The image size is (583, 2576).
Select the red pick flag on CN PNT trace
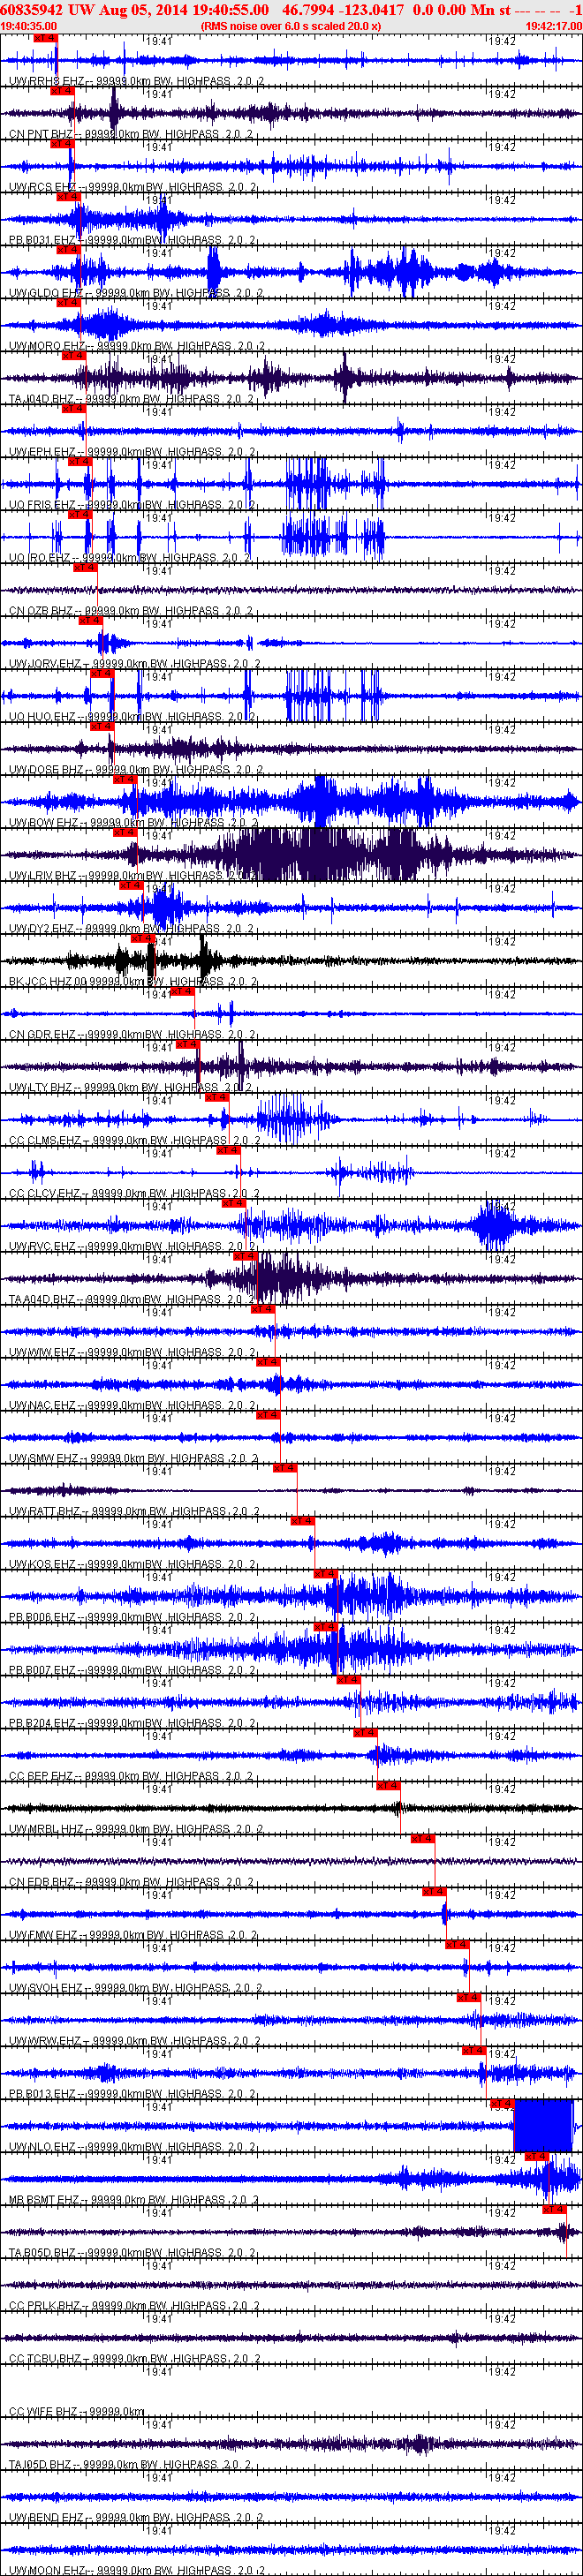point(62,91)
